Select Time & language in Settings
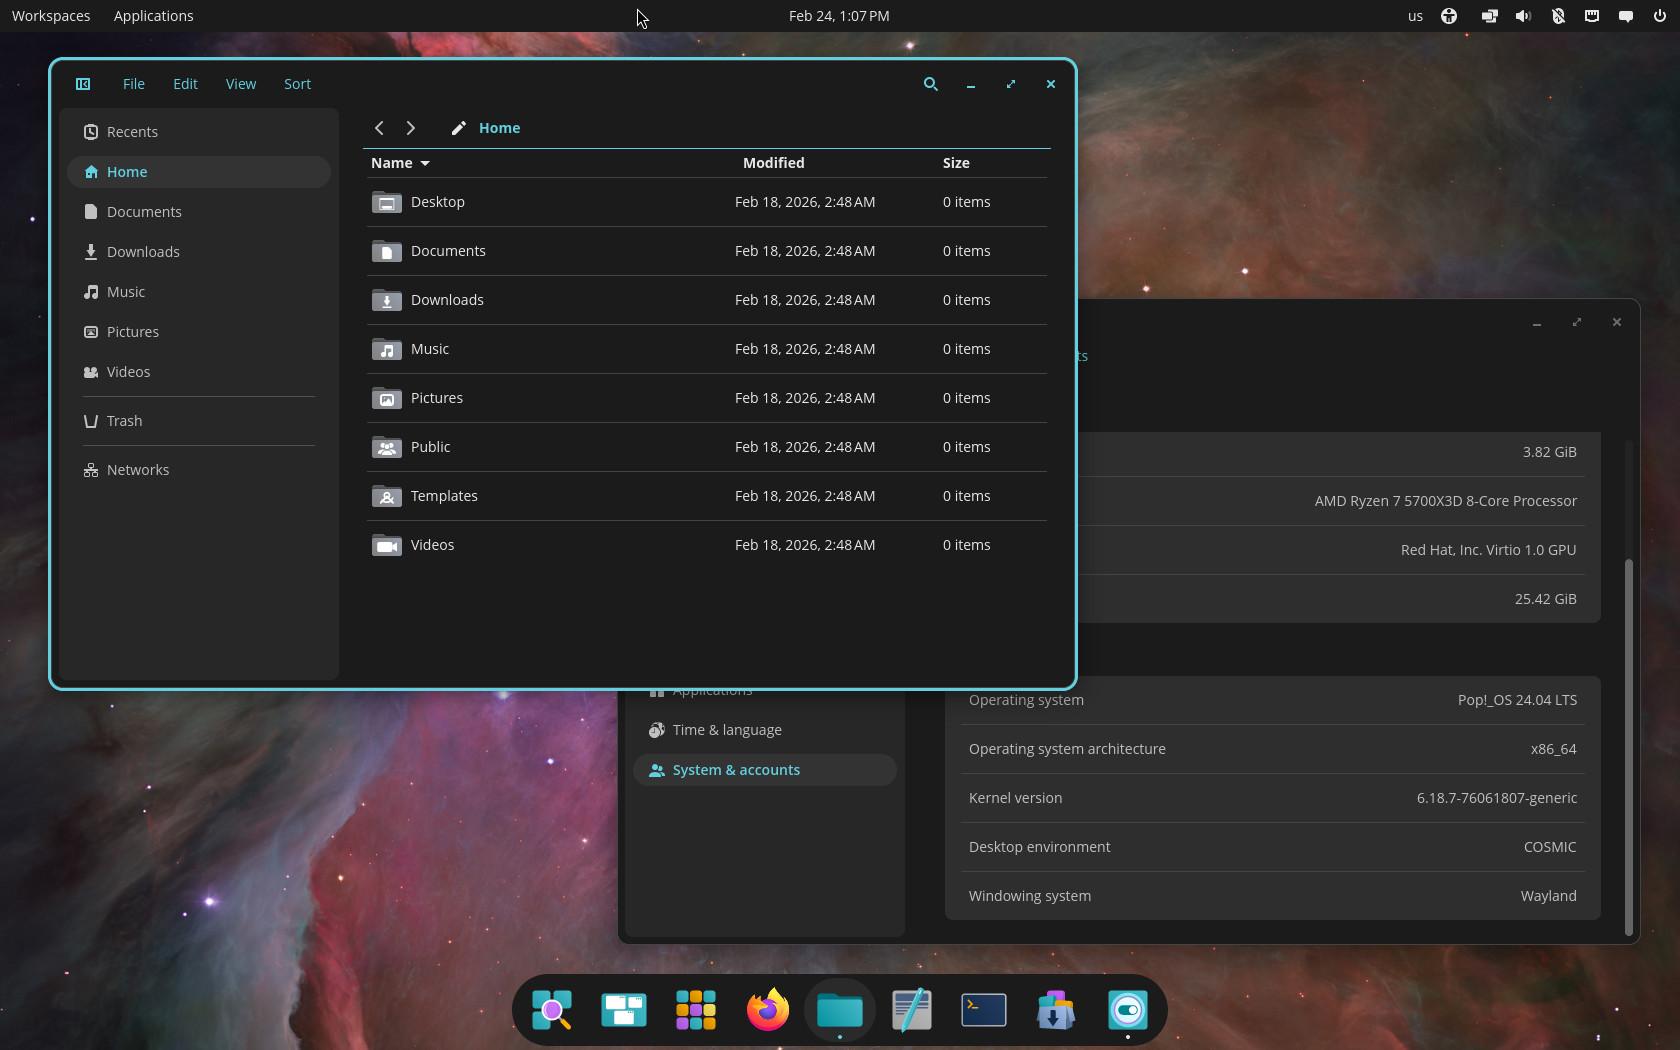1680x1050 pixels. [727, 730]
